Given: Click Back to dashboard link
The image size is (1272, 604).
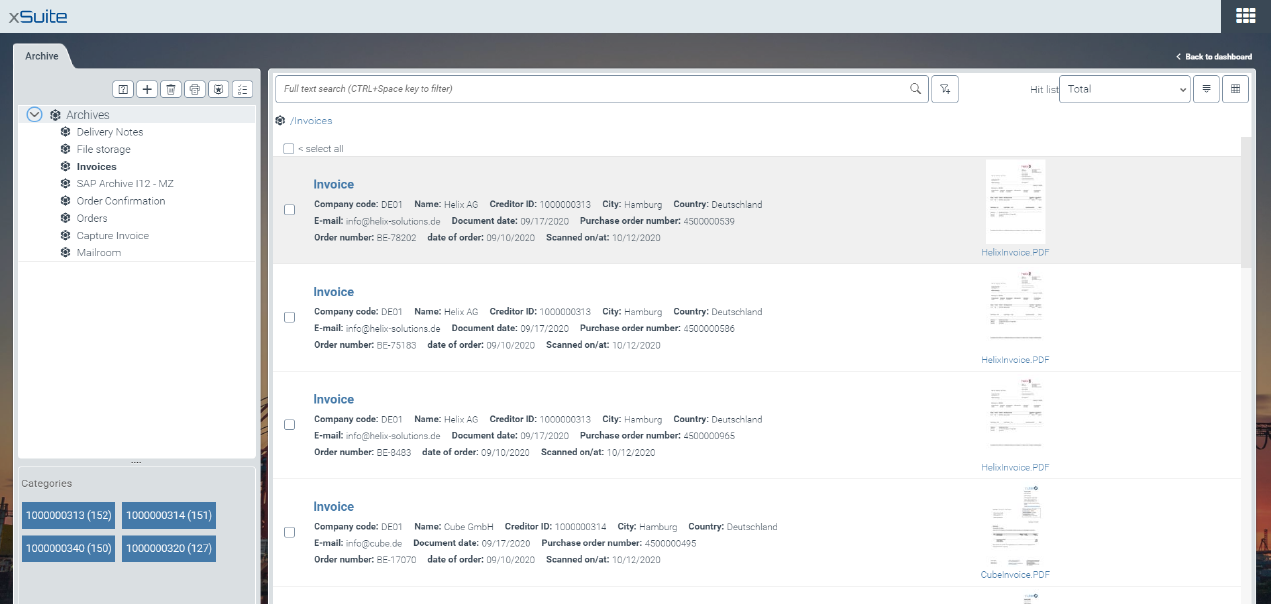Looking at the screenshot, I should (x=1214, y=57).
